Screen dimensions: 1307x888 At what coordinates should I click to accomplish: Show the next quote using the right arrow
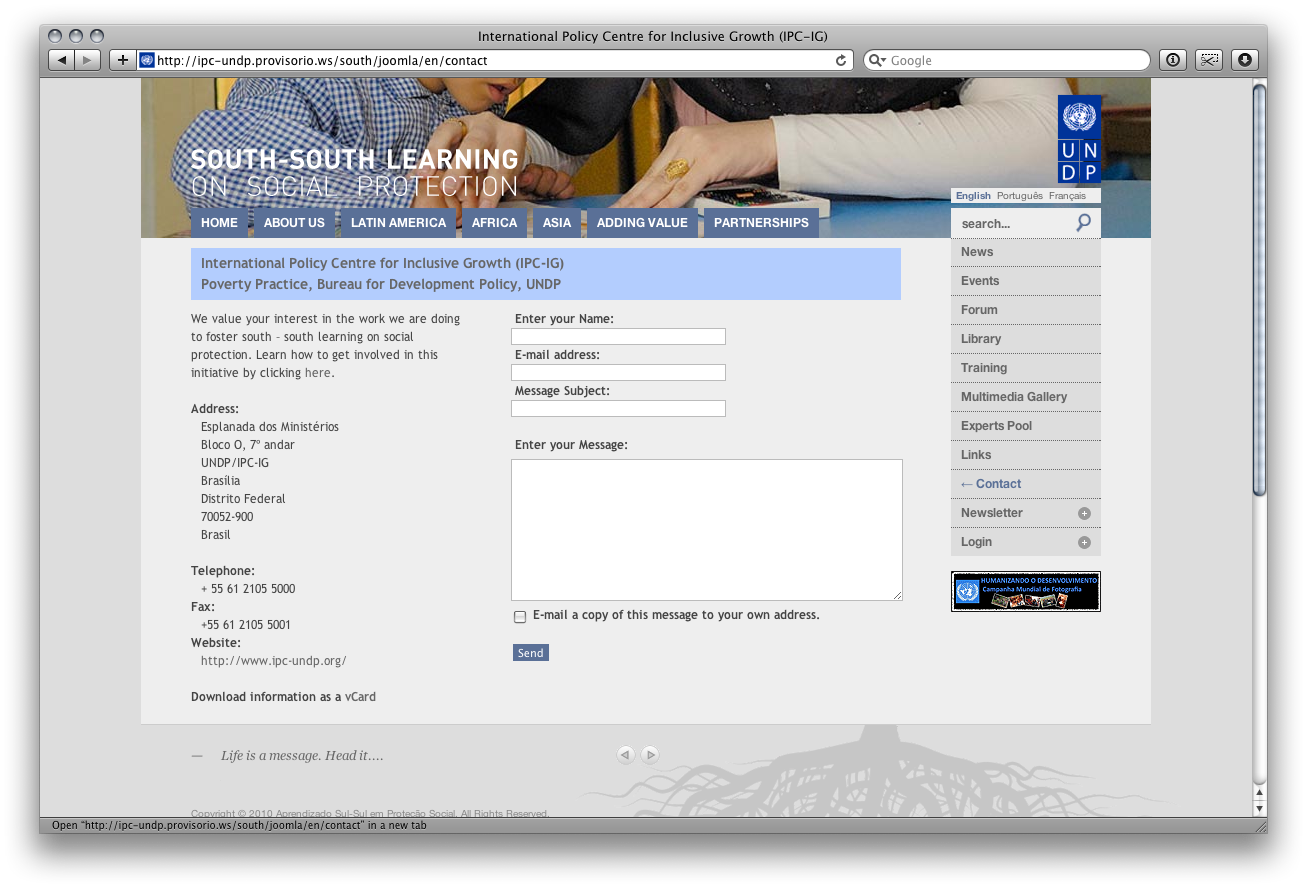(650, 755)
